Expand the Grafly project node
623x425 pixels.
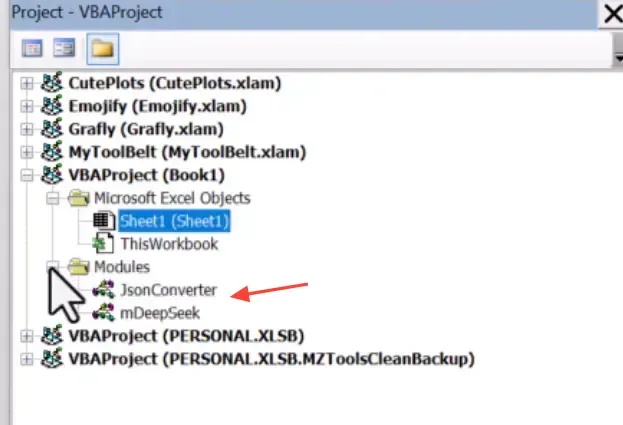pos(27,129)
